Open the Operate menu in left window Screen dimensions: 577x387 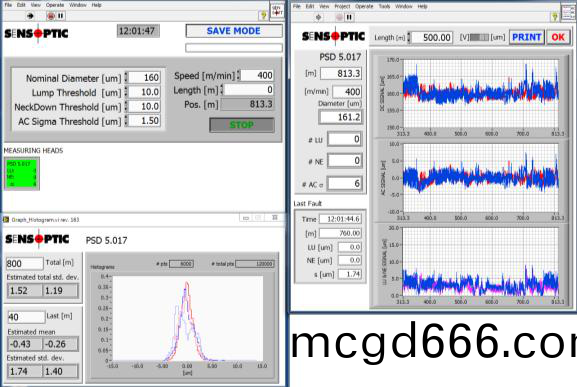[55, 5]
